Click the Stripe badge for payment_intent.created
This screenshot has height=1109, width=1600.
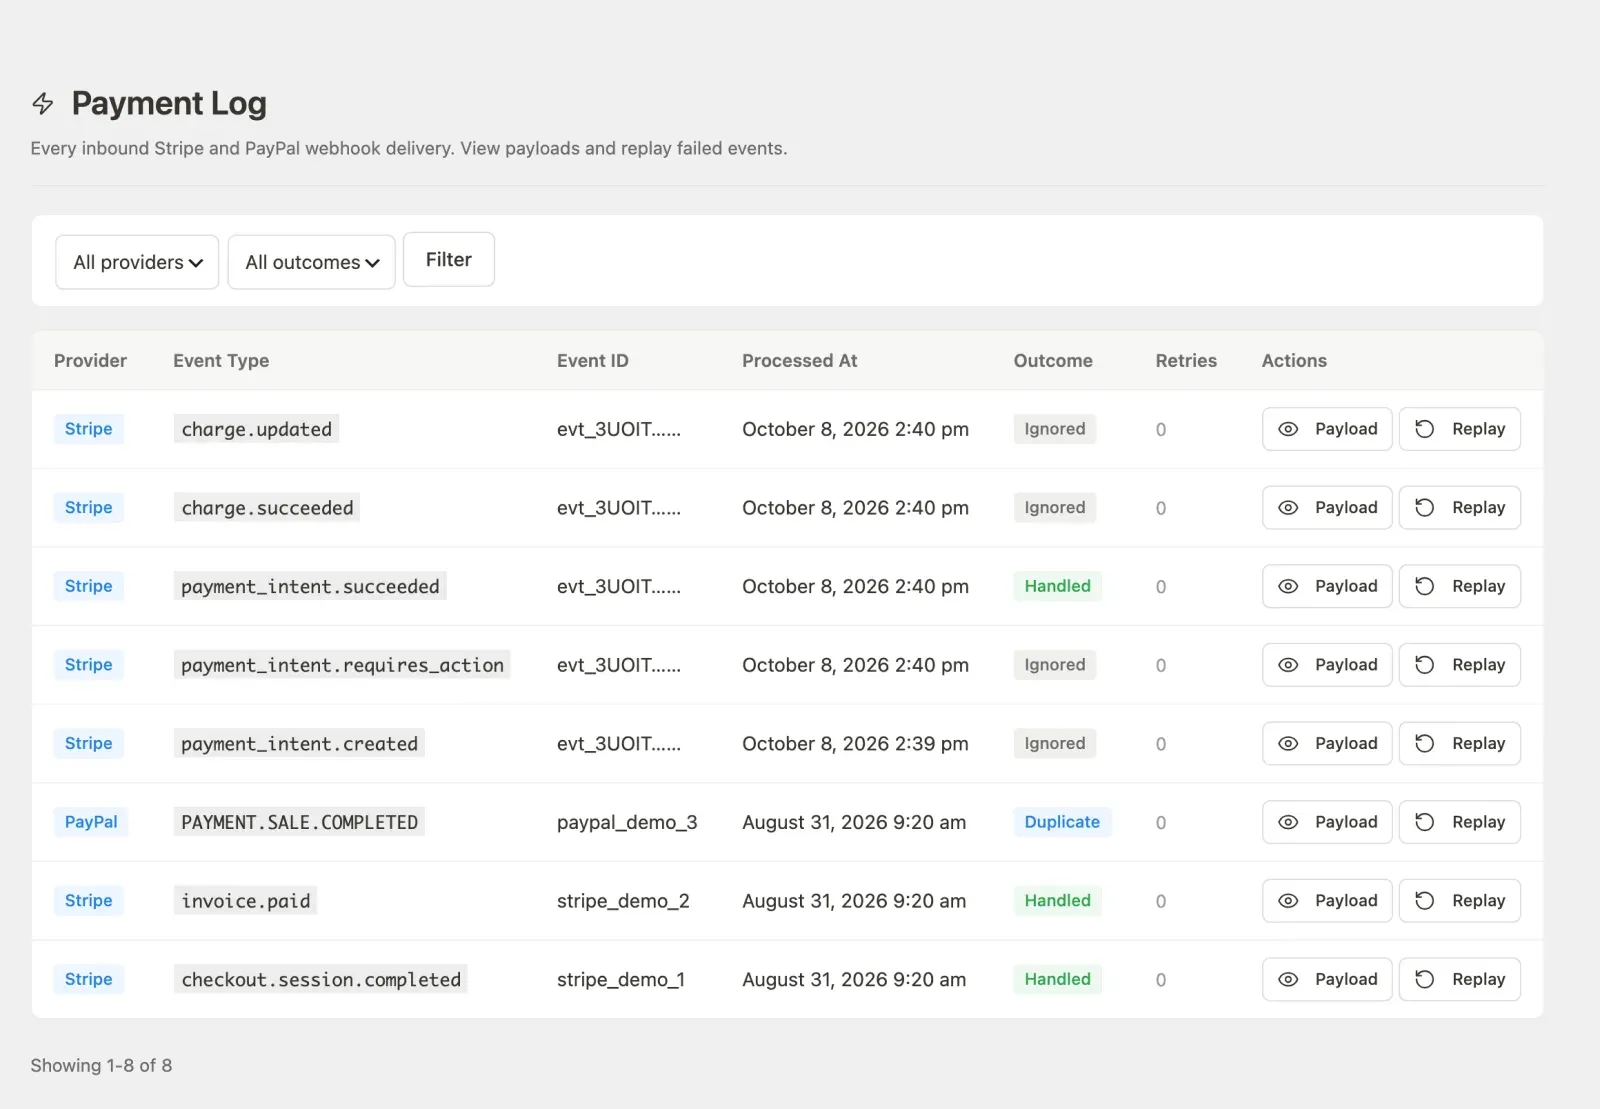(x=88, y=744)
